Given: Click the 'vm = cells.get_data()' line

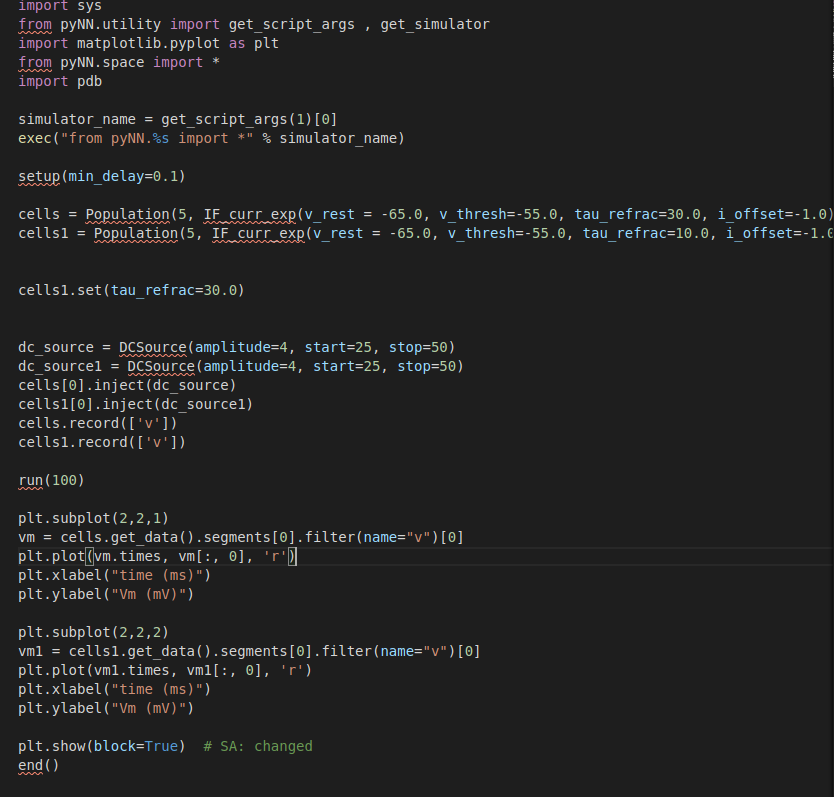Looking at the screenshot, I should 241,537.
